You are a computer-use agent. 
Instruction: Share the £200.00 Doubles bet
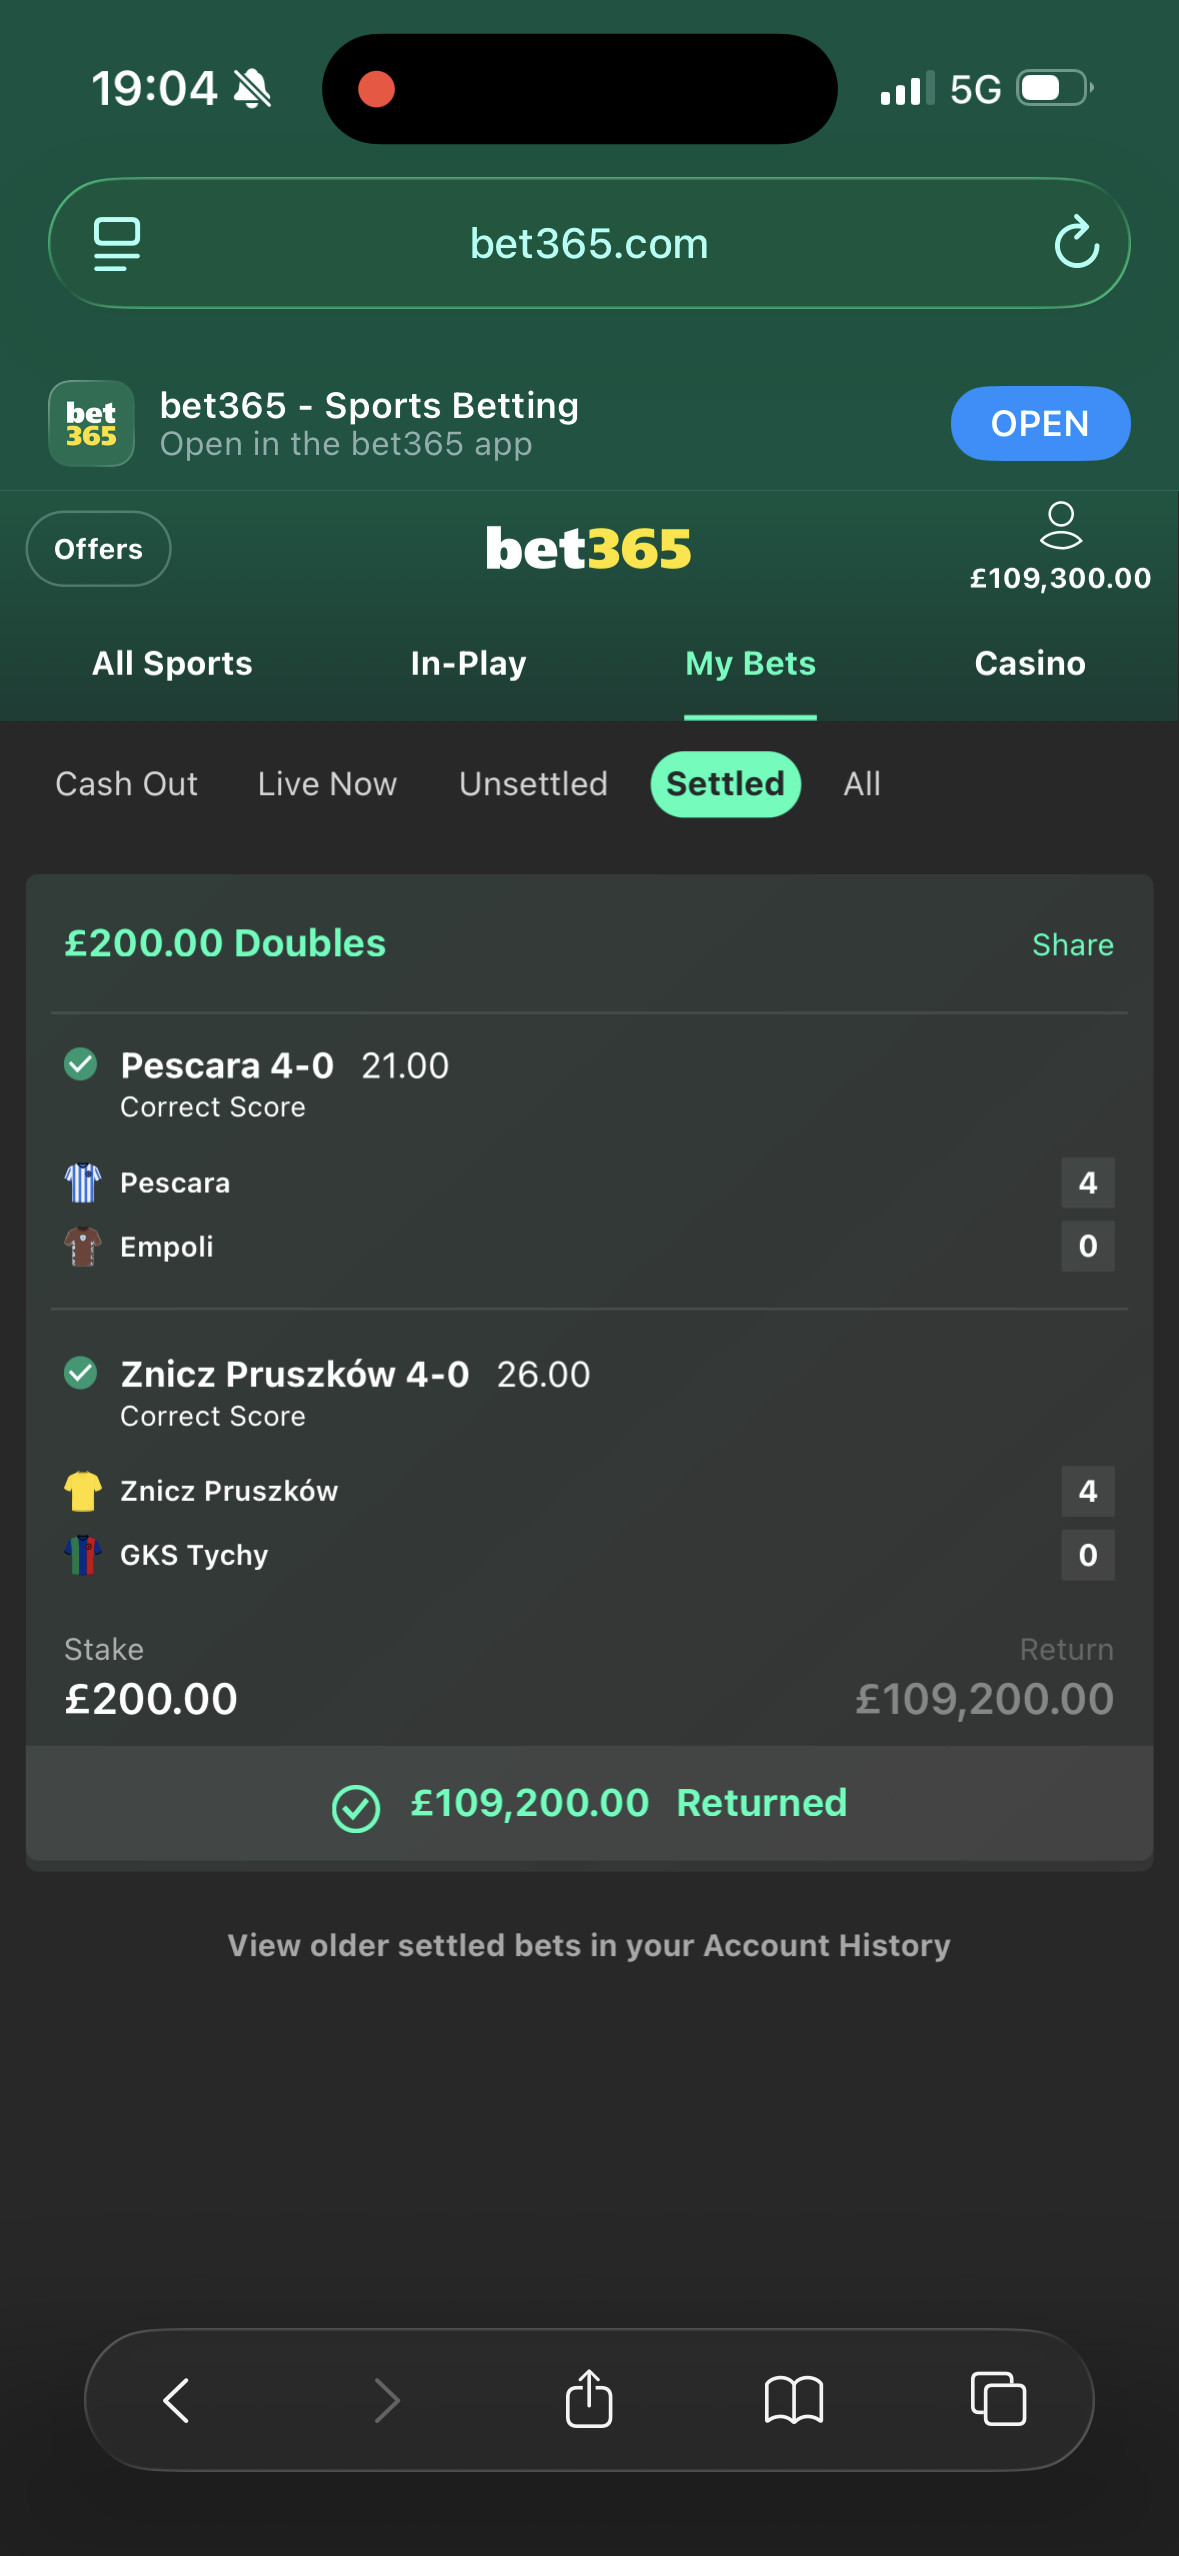point(1072,945)
